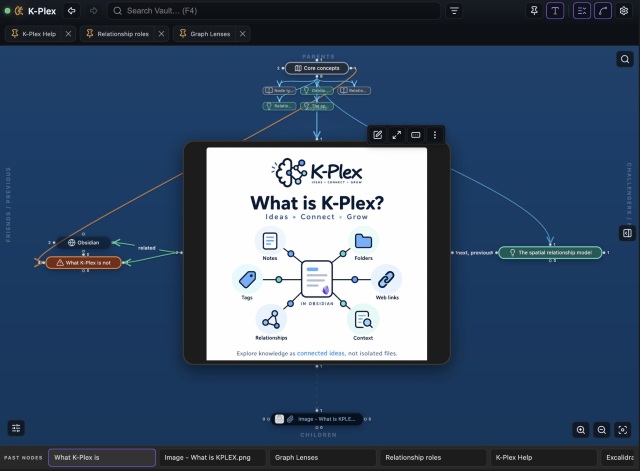The width and height of the screenshot is (640, 471).
Task: Open the pinned Graph Lenses tab
Action: coord(205,34)
